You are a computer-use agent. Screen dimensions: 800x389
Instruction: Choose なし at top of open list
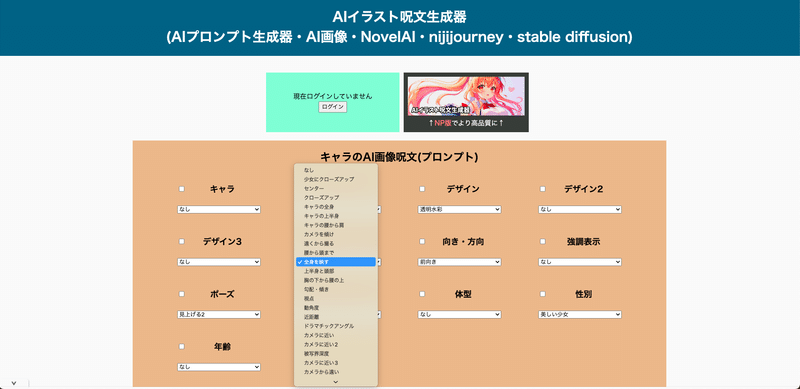click(x=336, y=170)
